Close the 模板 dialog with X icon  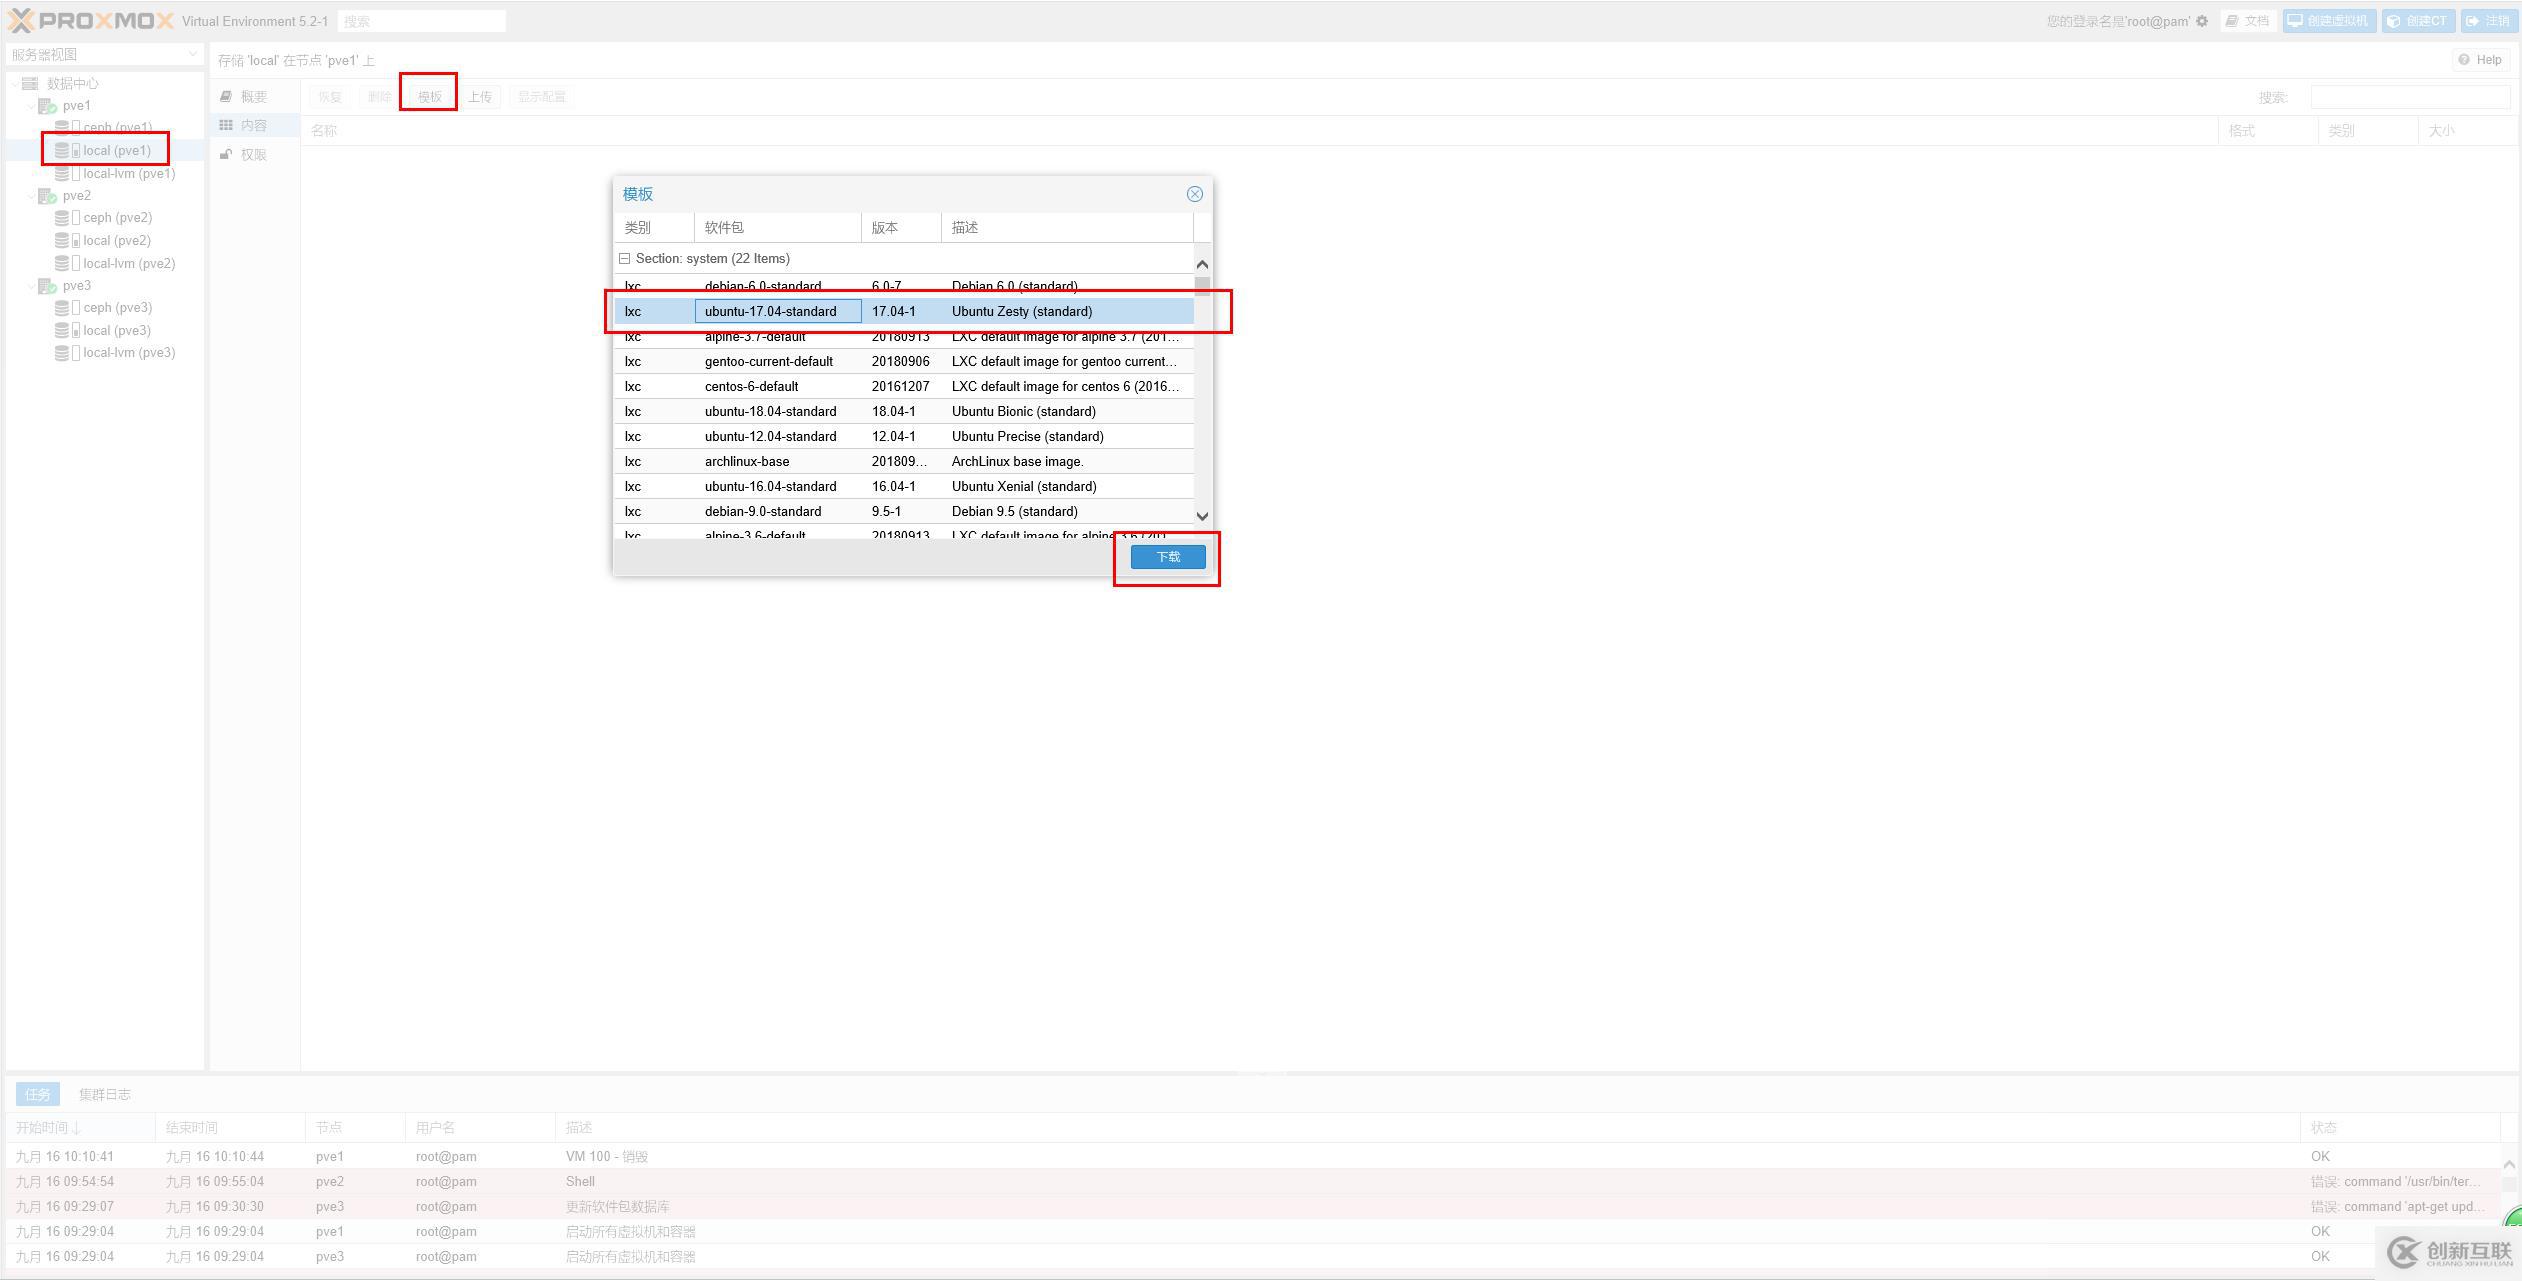pos(1194,194)
